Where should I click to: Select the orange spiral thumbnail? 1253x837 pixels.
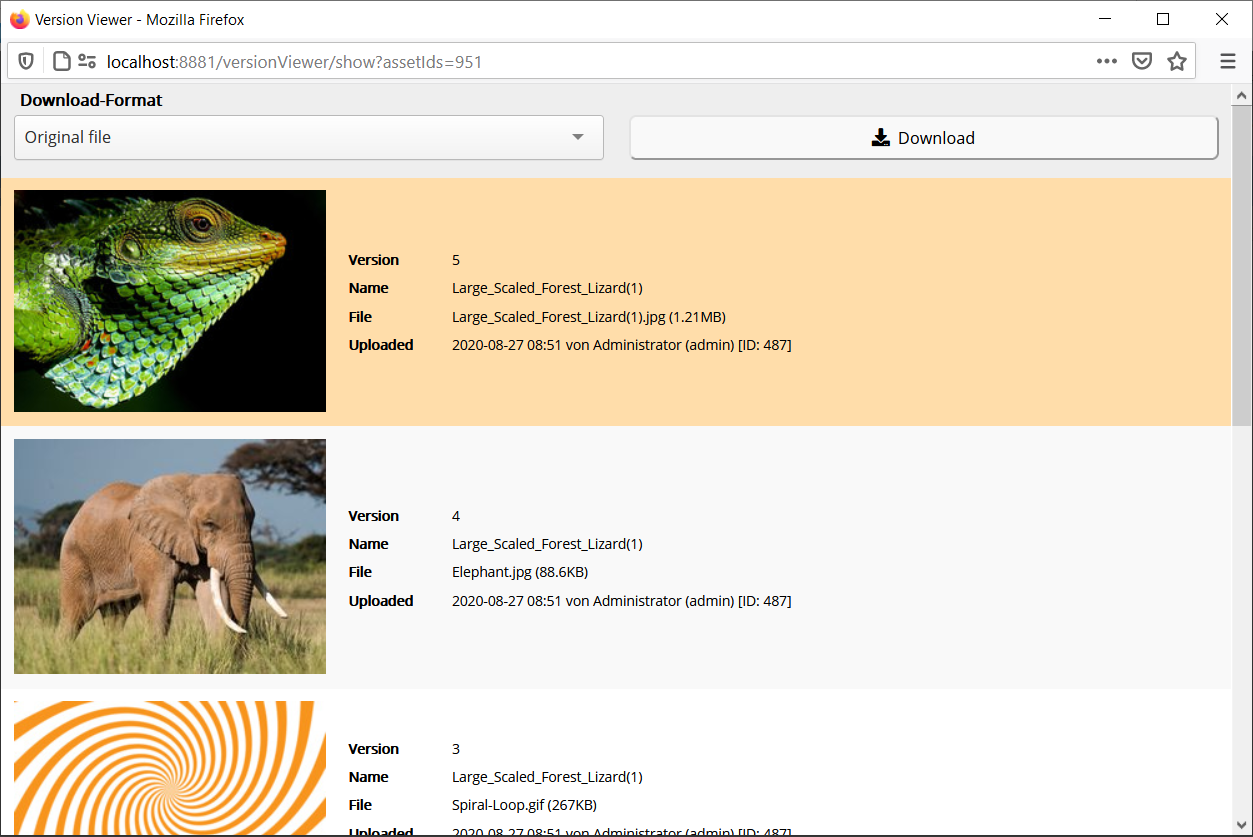[x=170, y=768]
